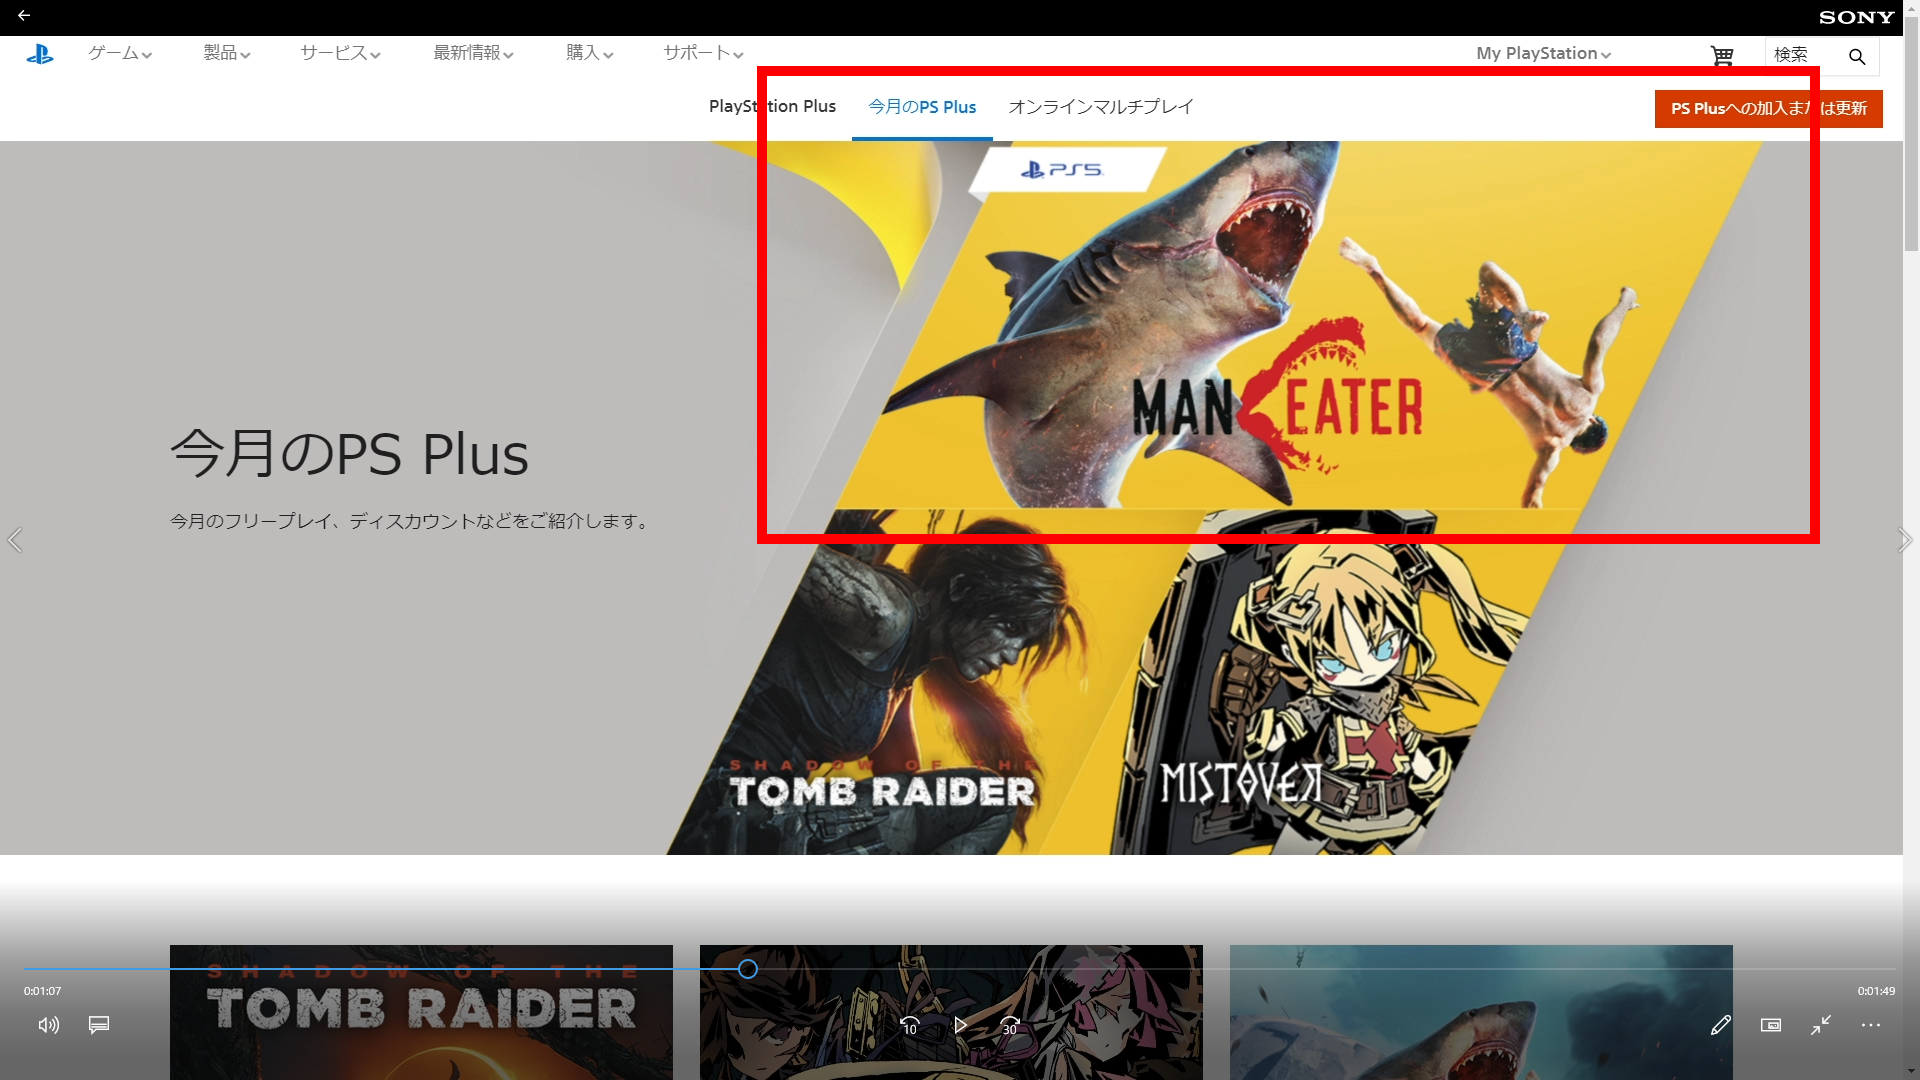The height and width of the screenshot is (1080, 1920).
Task: Exit full screen mode
Action: [1821, 1025]
